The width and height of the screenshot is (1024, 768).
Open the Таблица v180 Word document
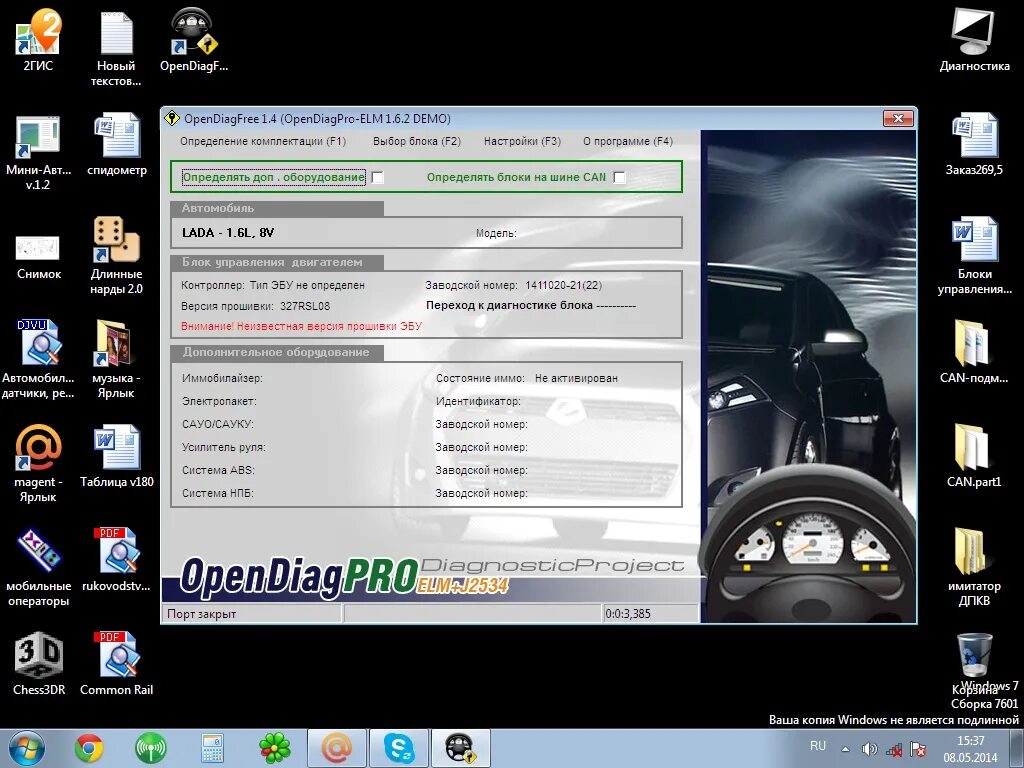(117, 456)
